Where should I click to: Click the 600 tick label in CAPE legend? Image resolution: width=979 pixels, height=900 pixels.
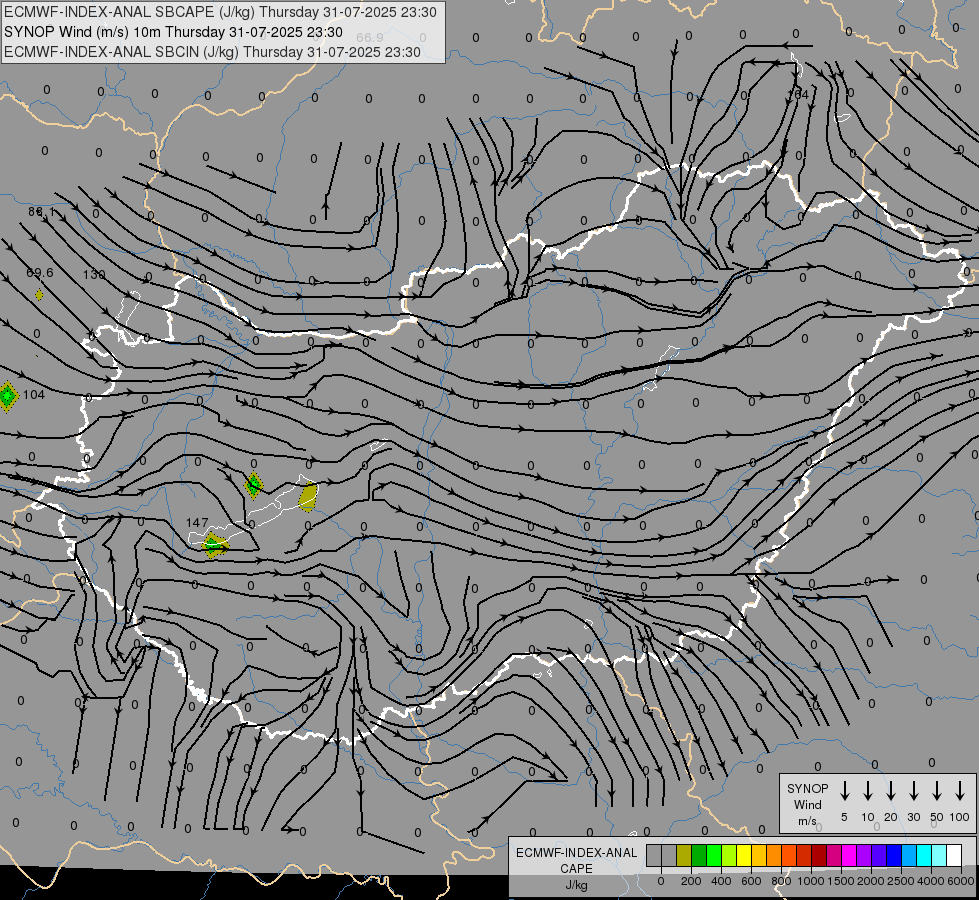(x=751, y=881)
